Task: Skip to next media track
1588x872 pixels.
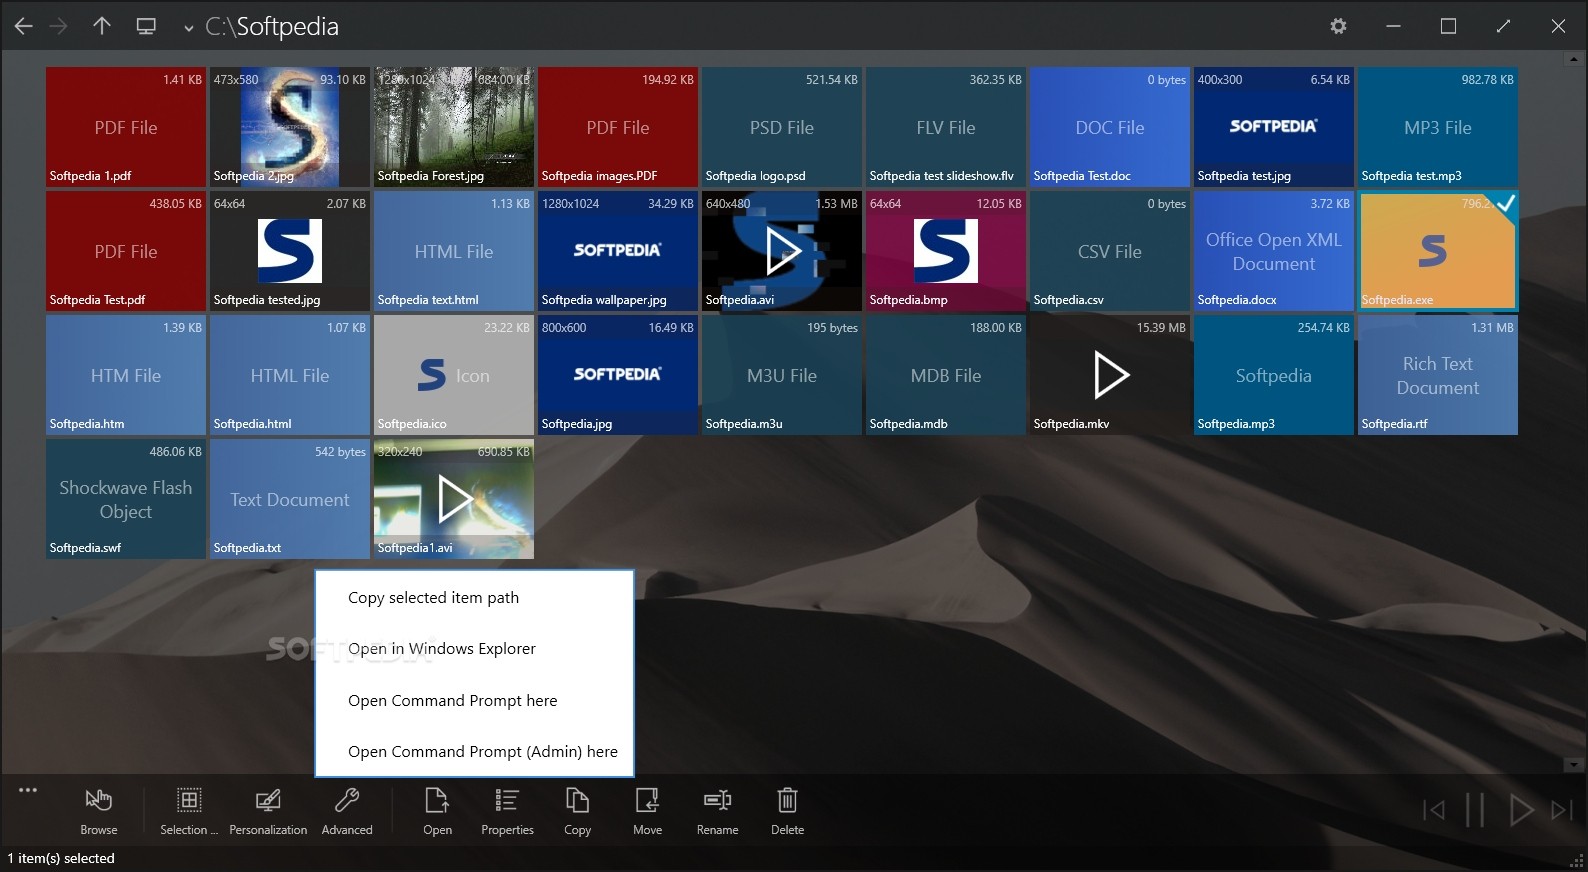Action: [1562, 810]
